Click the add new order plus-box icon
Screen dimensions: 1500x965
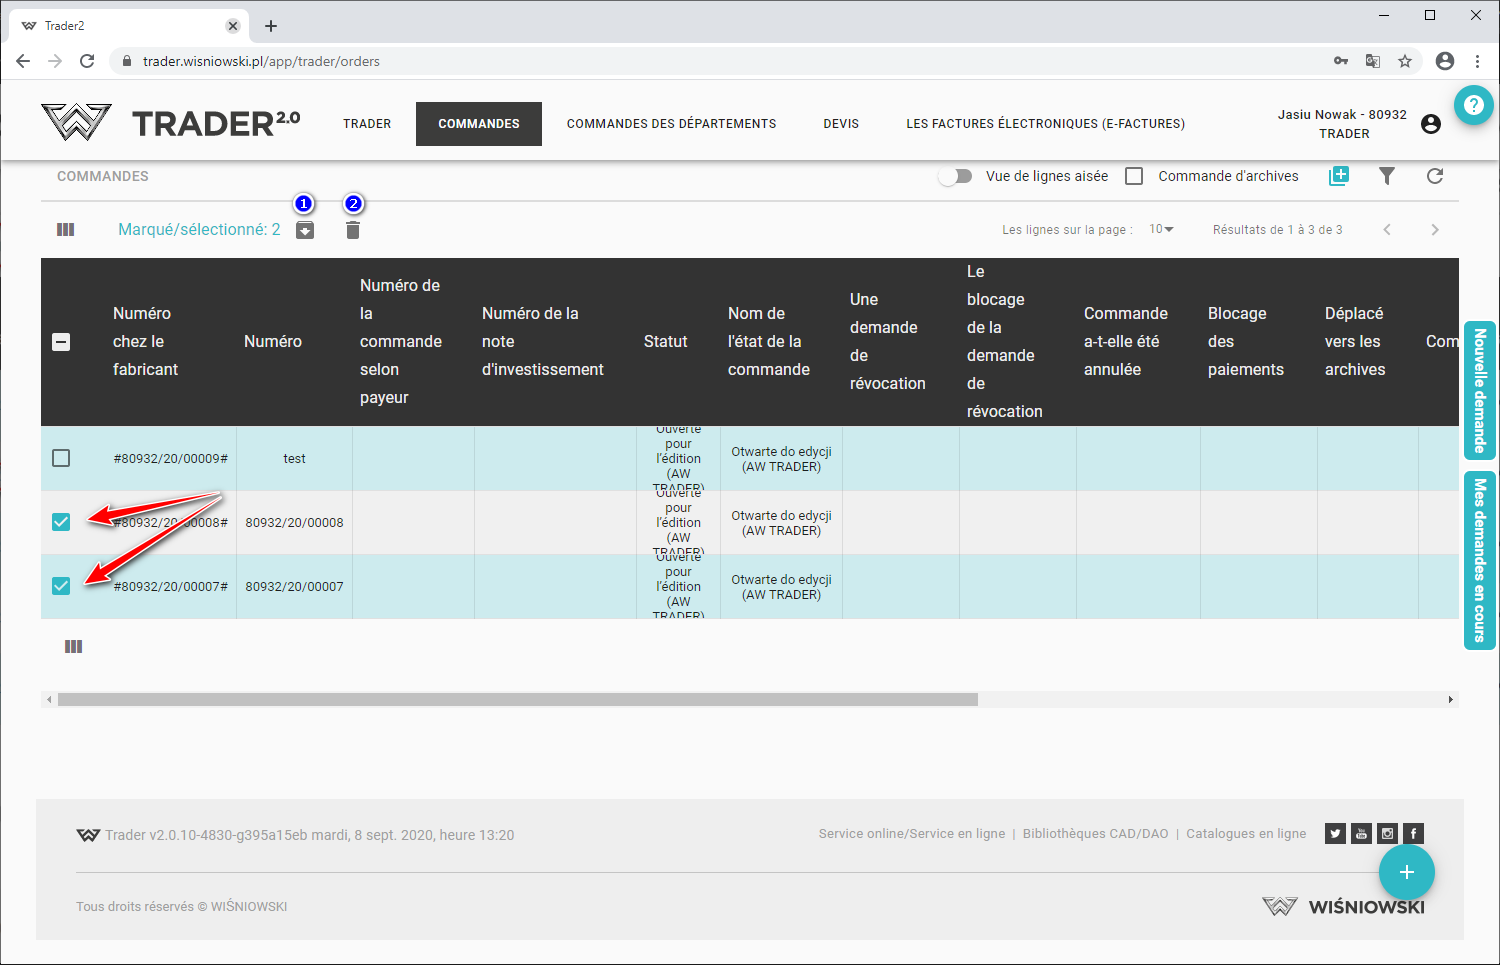point(1339,176)
